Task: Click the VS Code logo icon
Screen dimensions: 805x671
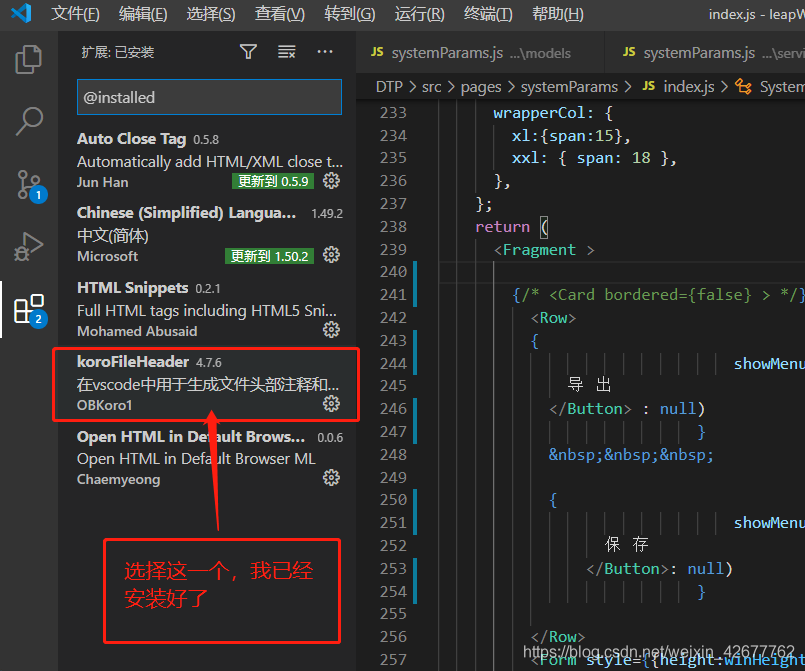Action: (21, 13)
